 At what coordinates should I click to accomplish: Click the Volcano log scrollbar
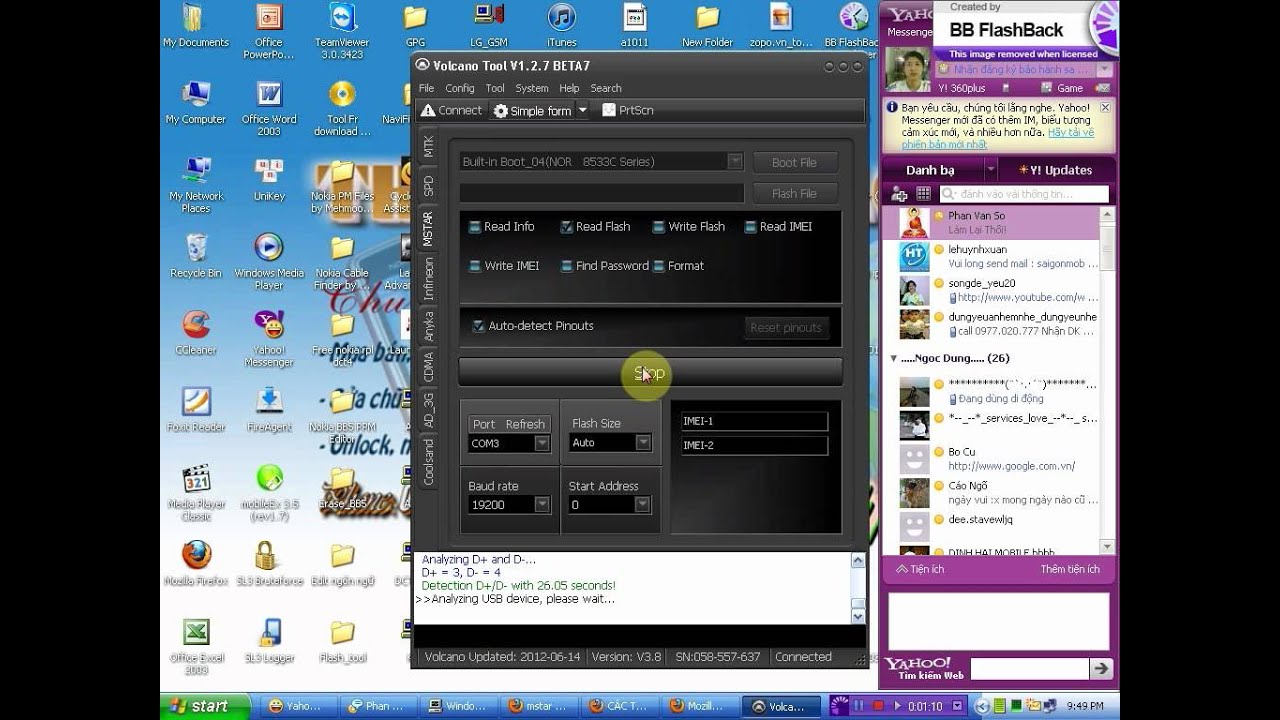(858, 588)
